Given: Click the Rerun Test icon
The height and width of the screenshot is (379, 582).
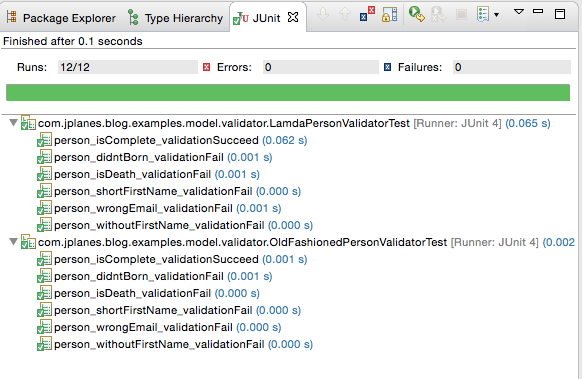Looking at the screenshot, I should point(416,14).
